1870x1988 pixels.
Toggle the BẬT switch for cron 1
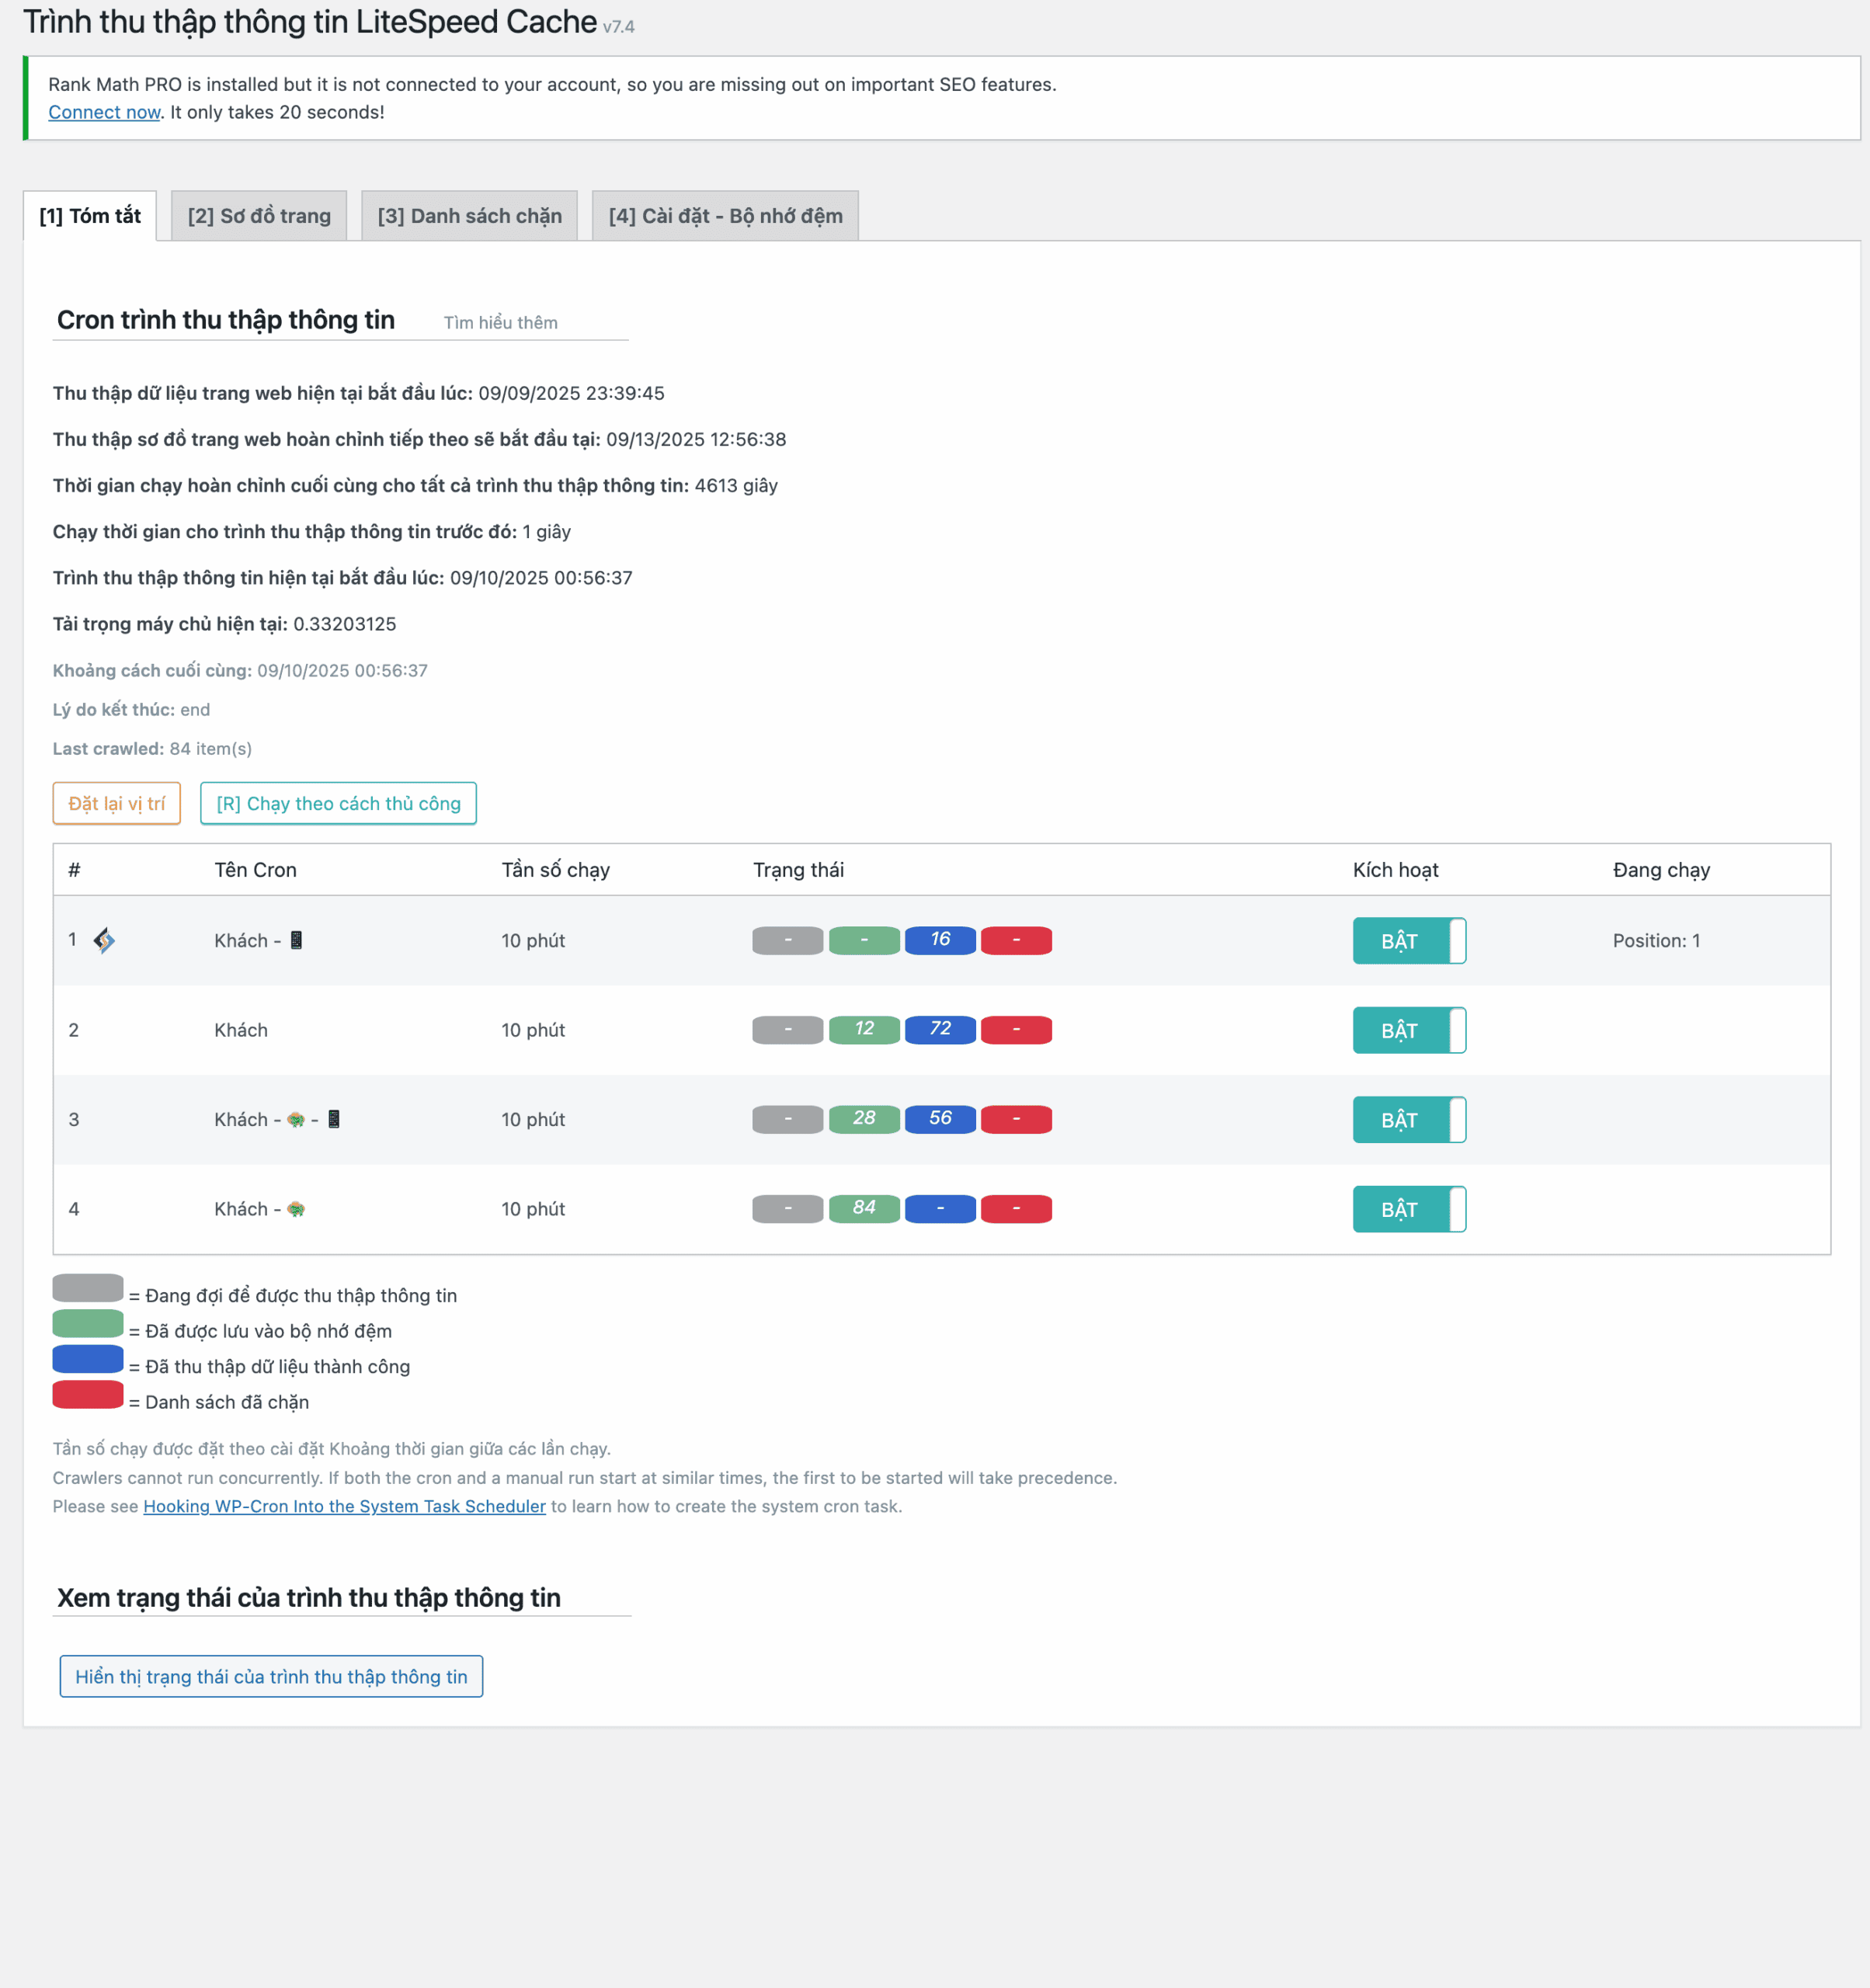[1408, 941]
